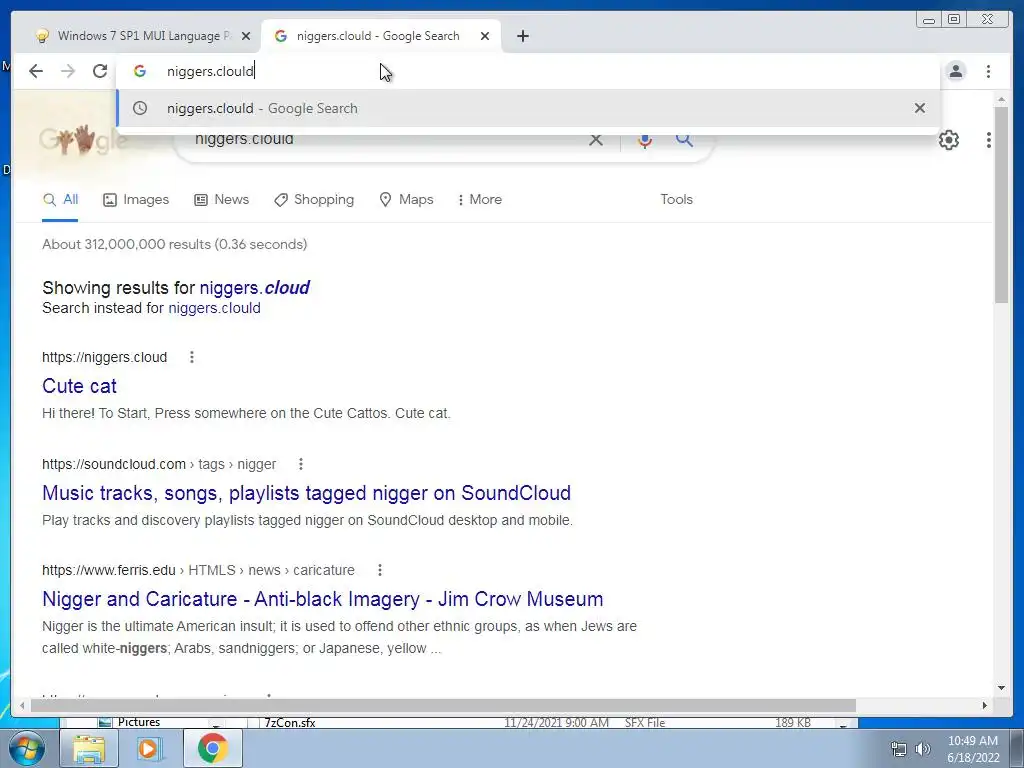This screenshot has width=1024, height=768.
Task: Click the www.ferris.edu breadcrumb URL
Action: click(x=198, y=570)
